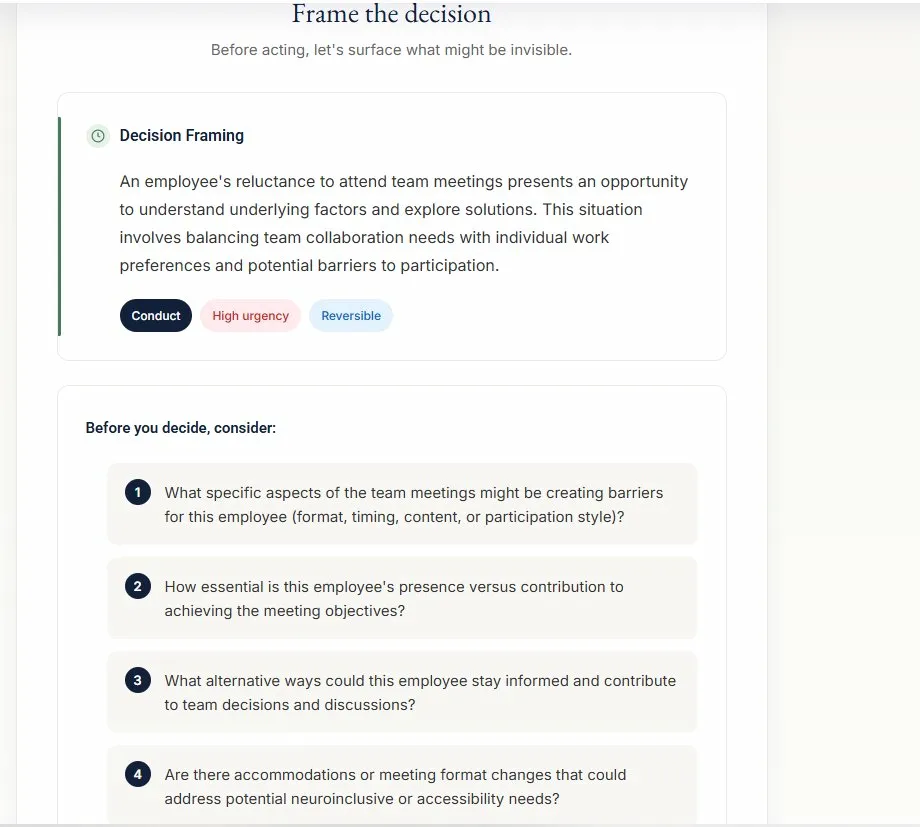Click the question about alternative ways to contribute

point(420,693)
